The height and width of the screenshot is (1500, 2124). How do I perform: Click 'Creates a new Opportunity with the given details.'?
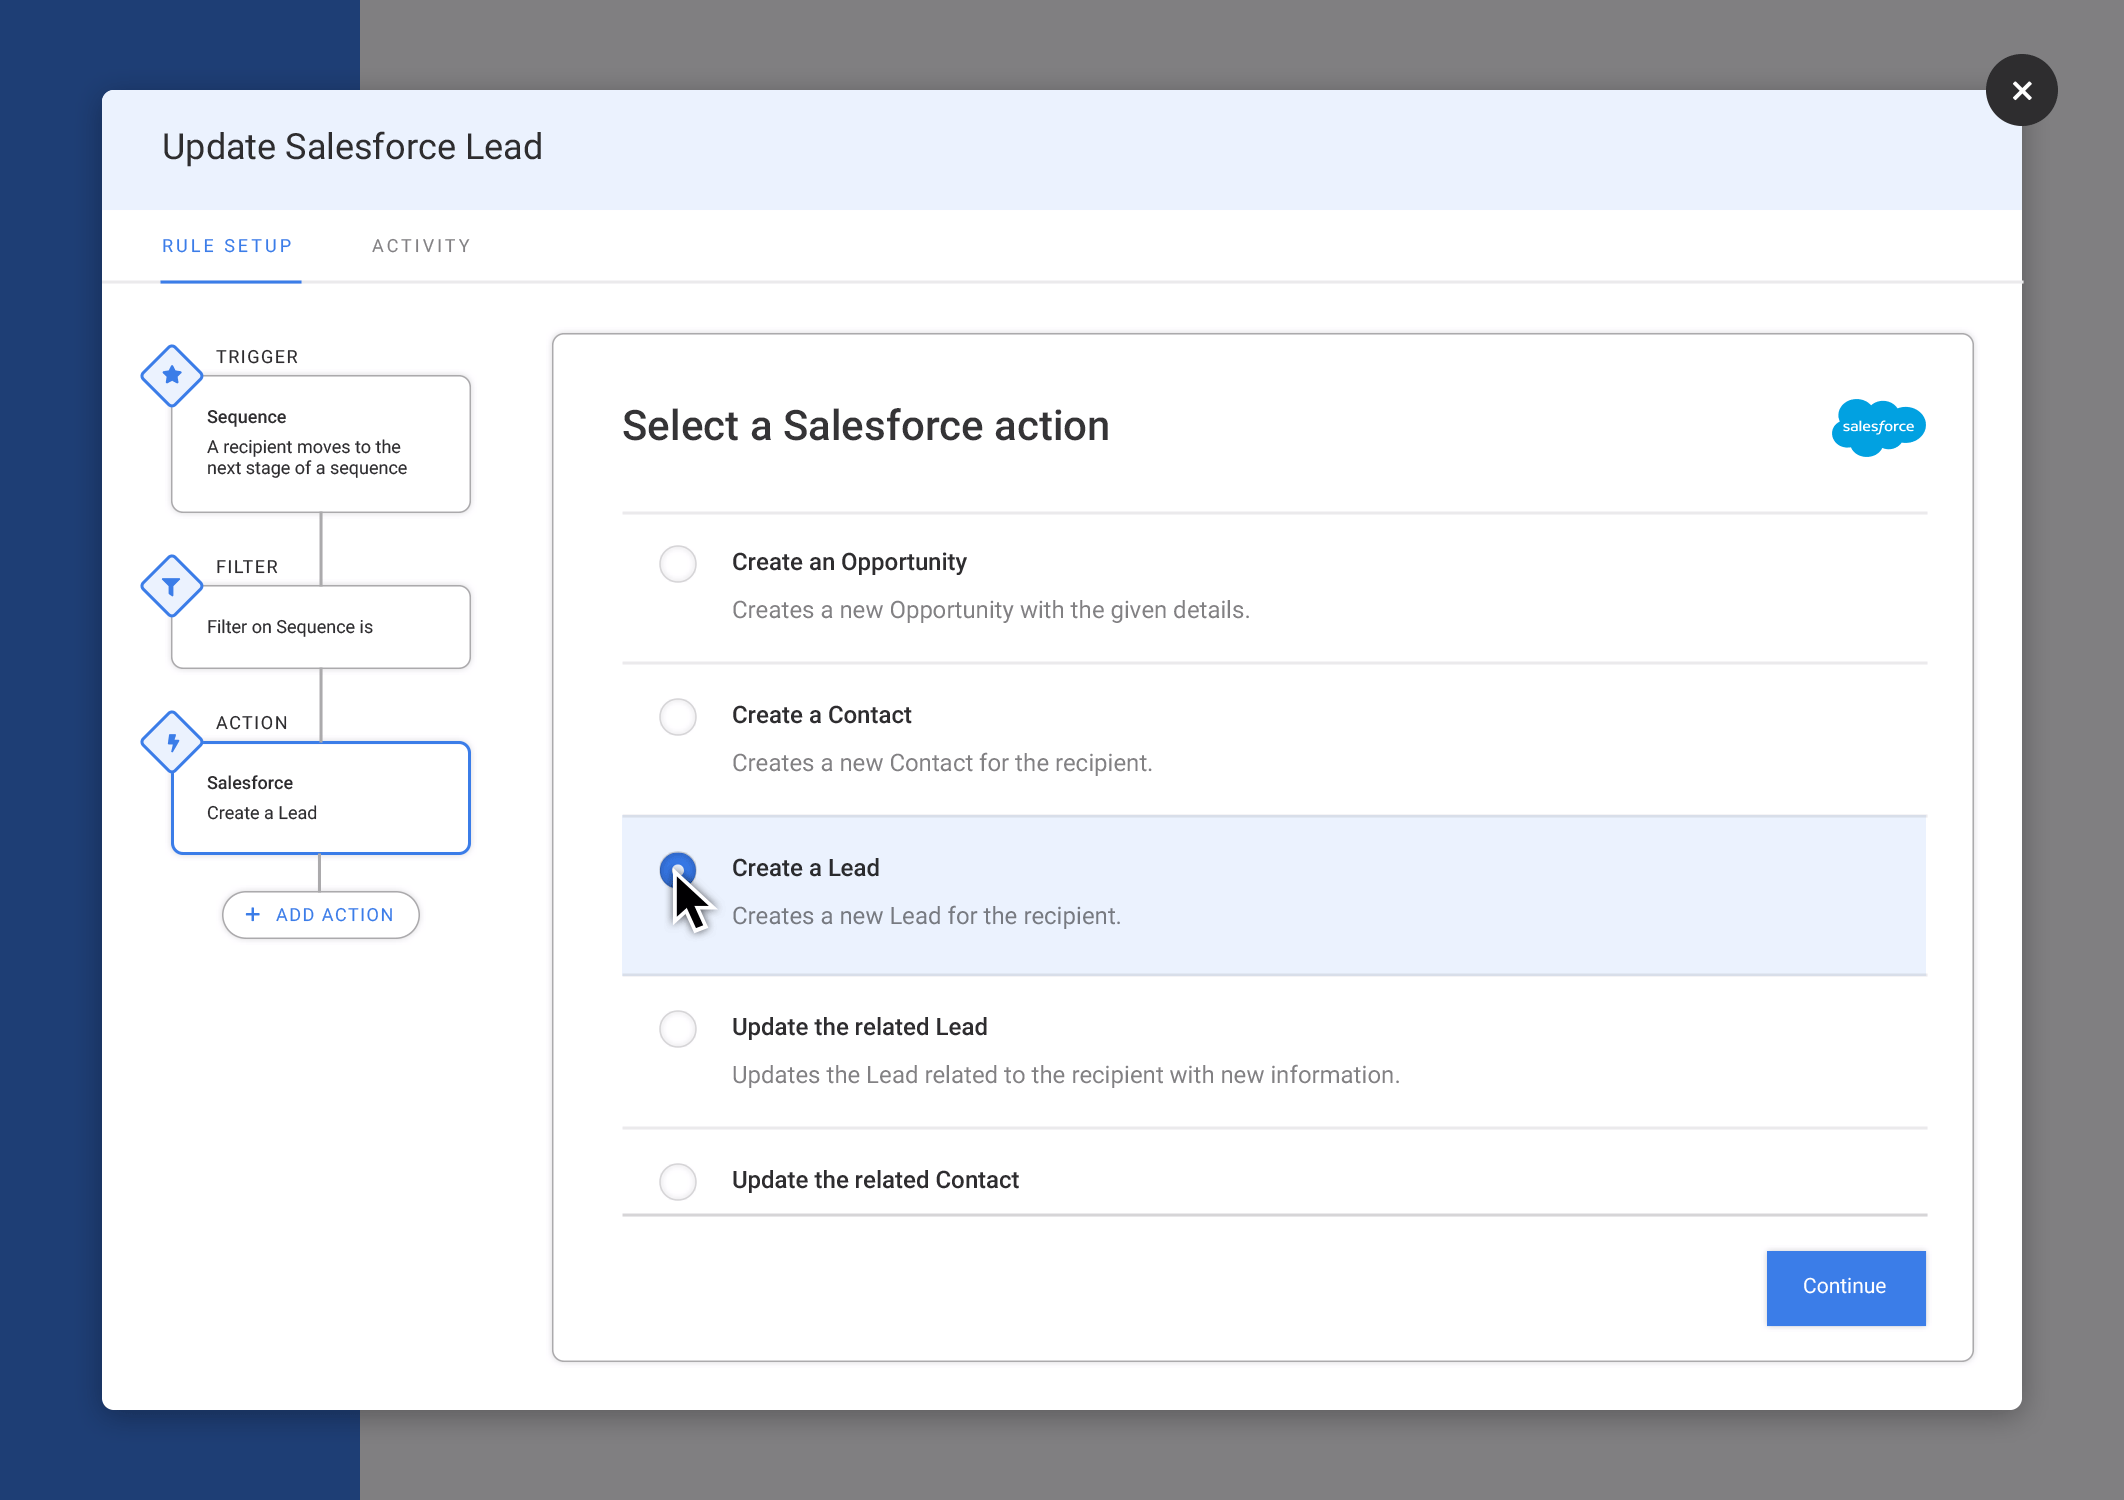point(991,610)
